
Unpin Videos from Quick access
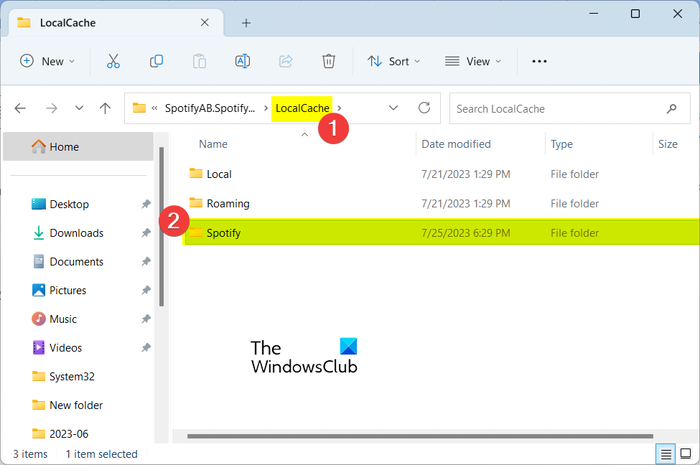point(146,348)
